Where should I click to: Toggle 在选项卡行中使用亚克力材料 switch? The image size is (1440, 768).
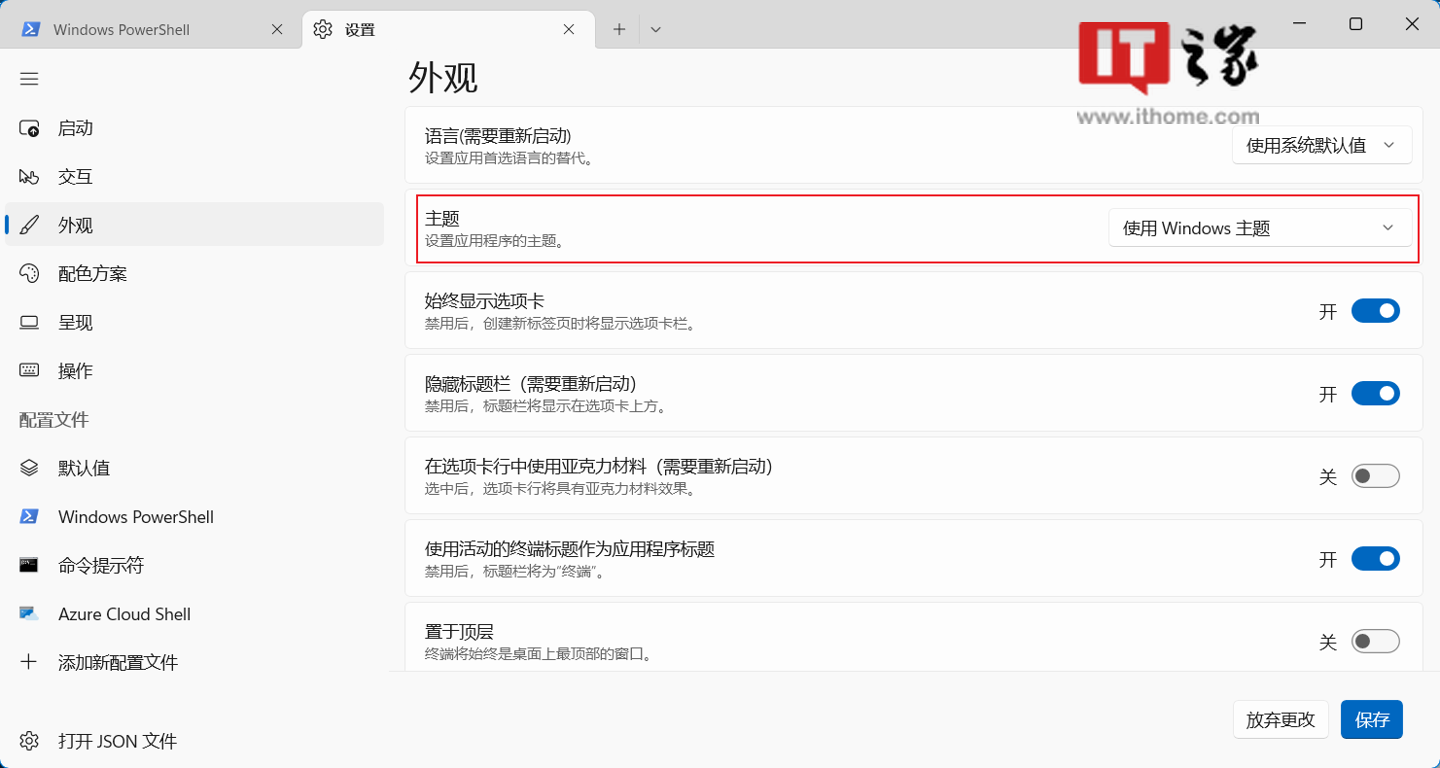pyautogui.click(x=1375, y=476)
